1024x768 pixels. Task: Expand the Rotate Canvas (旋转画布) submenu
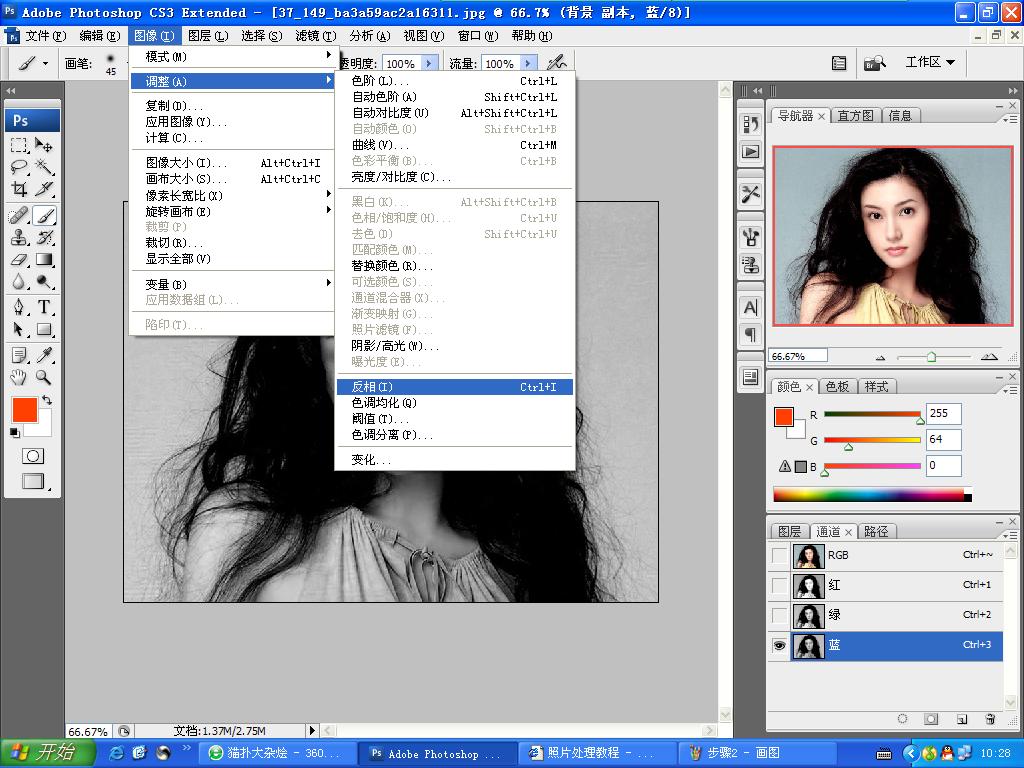click(232, 211)
